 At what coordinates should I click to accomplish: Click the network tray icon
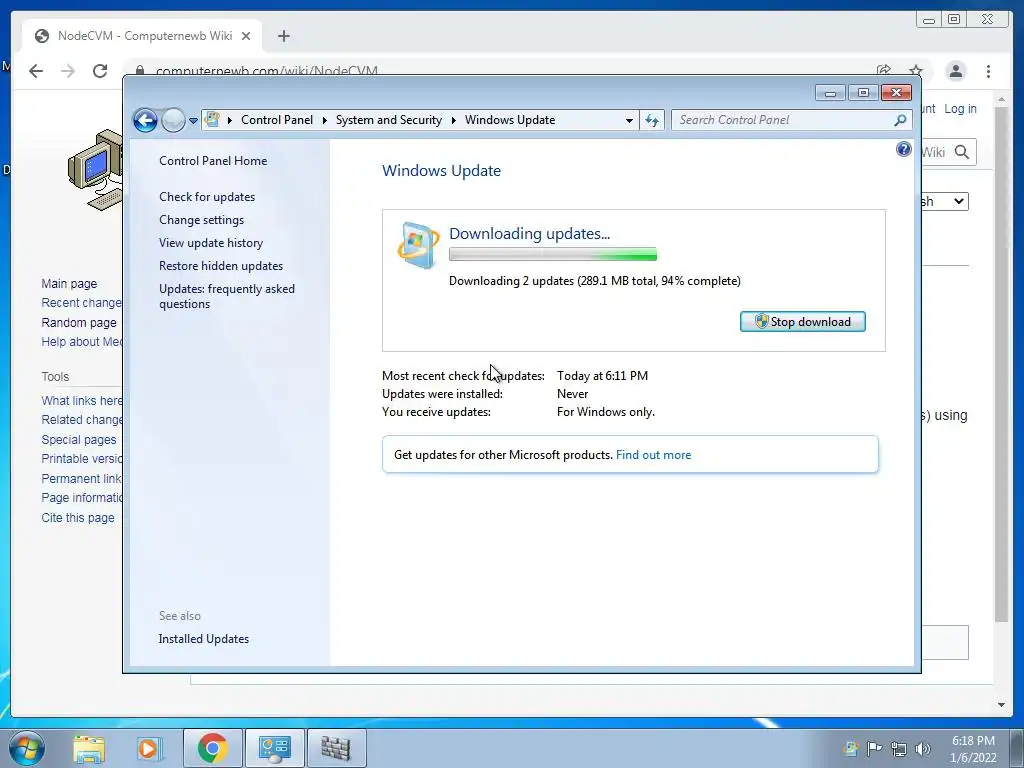click(x=899, y=748)
